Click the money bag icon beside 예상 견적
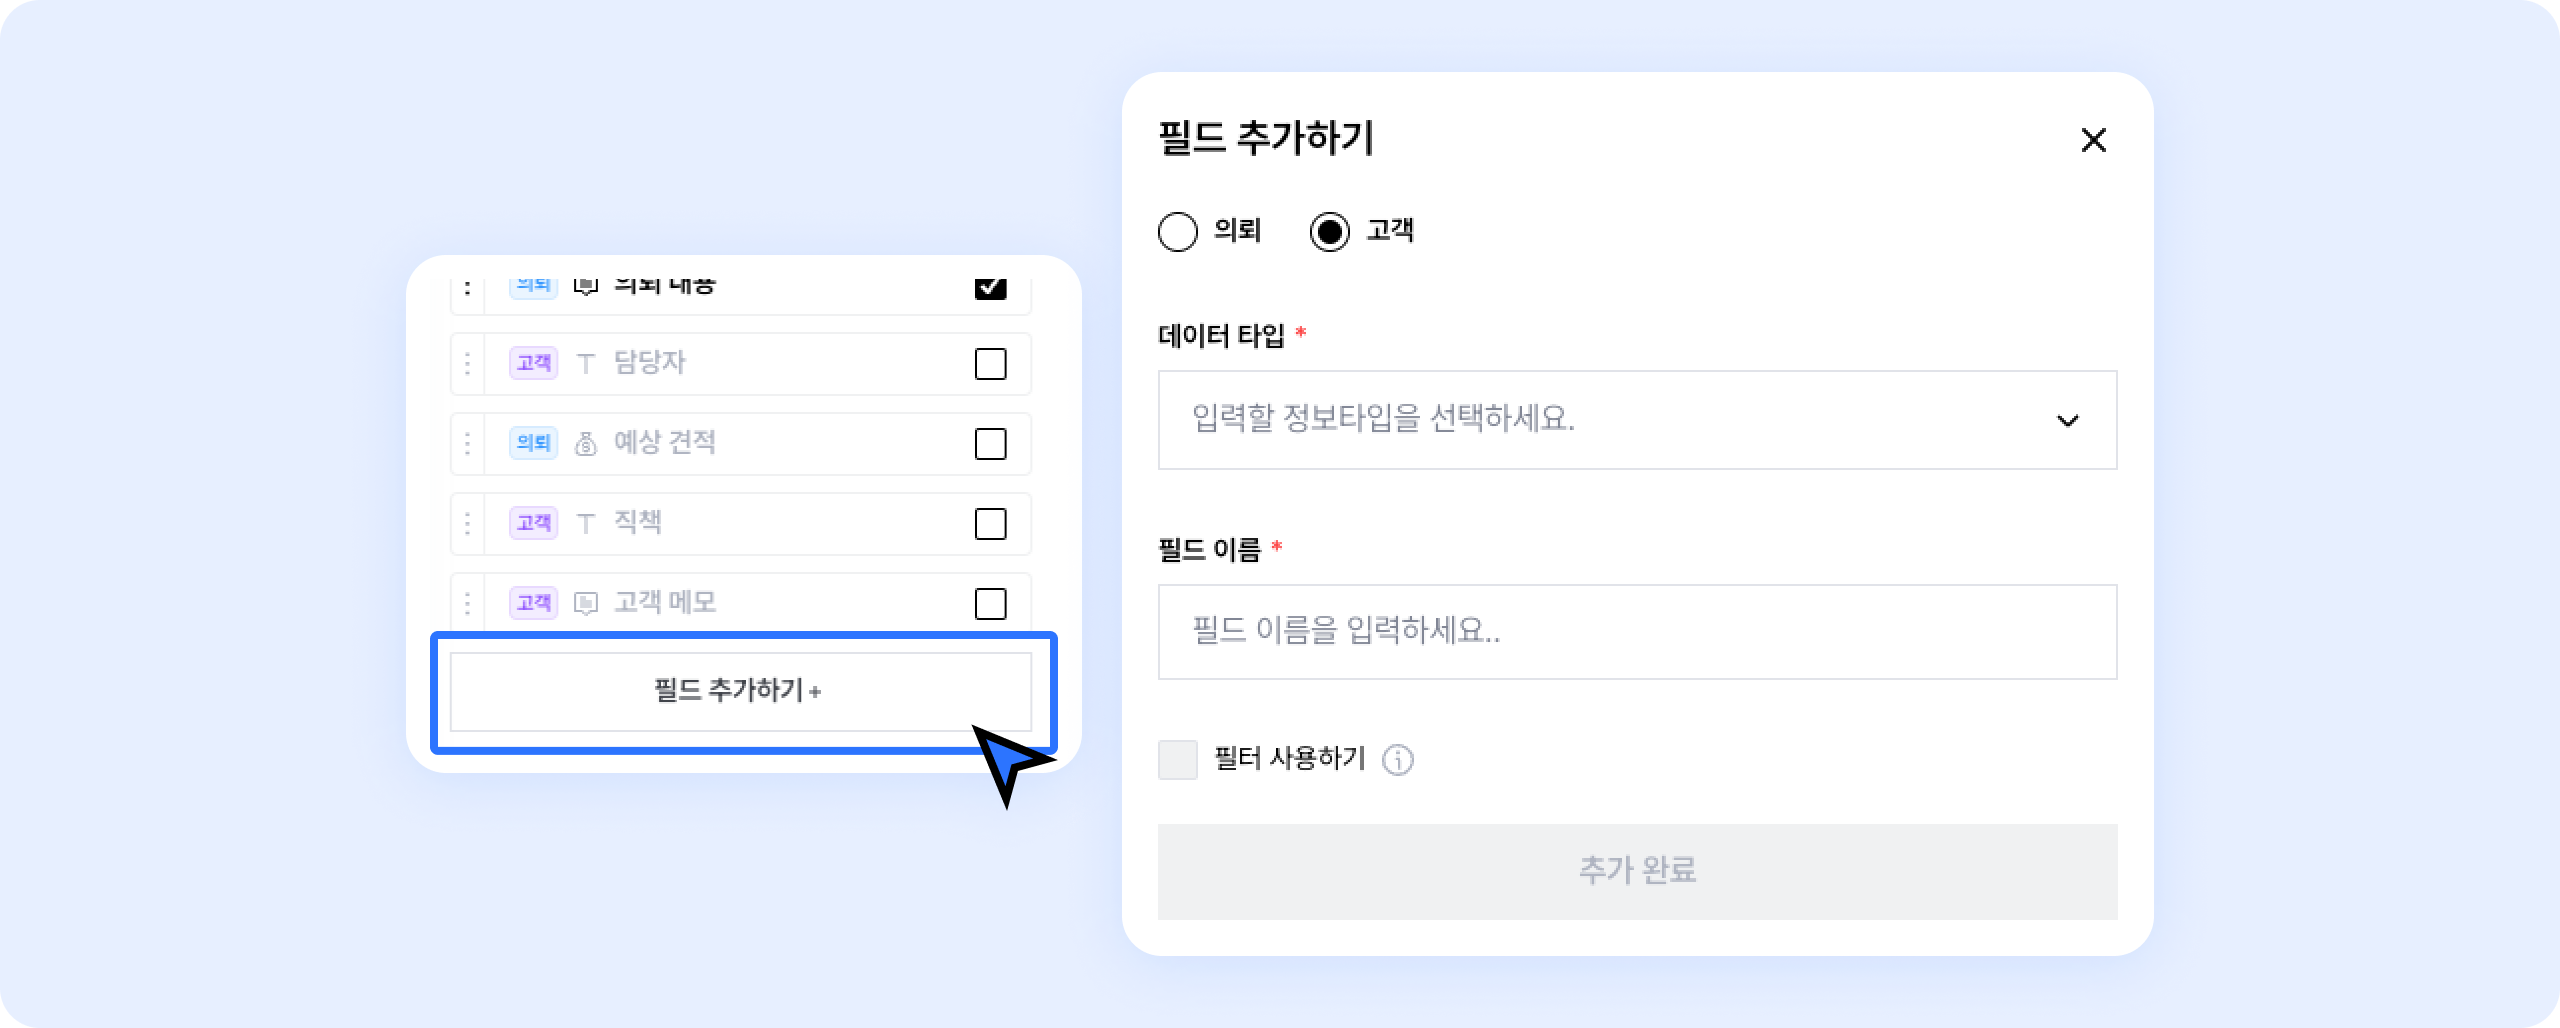 click(x=586, y=443)
